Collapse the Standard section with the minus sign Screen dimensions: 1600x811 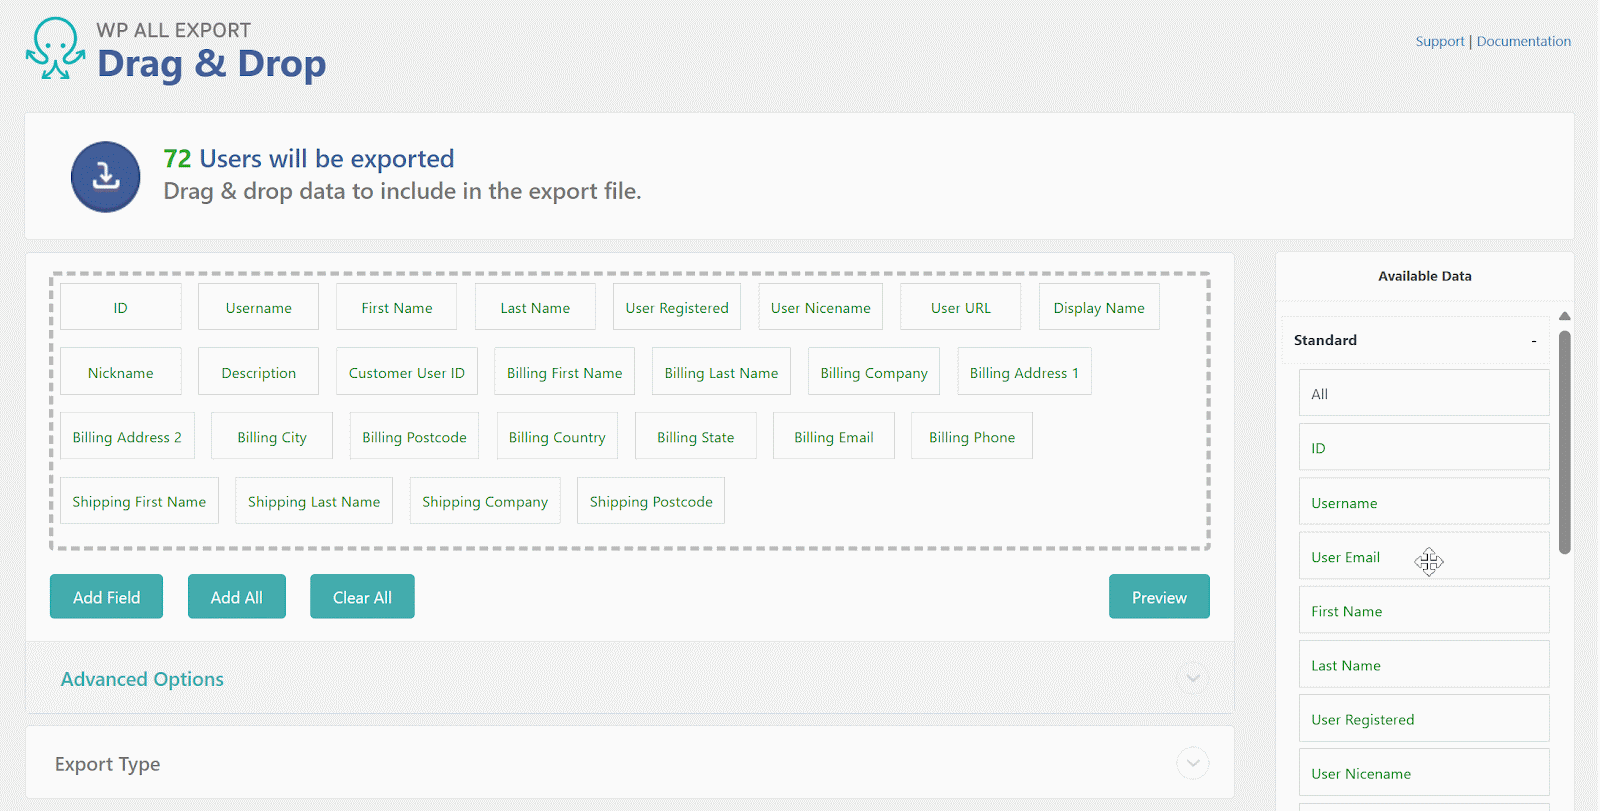coord(1534,341)
